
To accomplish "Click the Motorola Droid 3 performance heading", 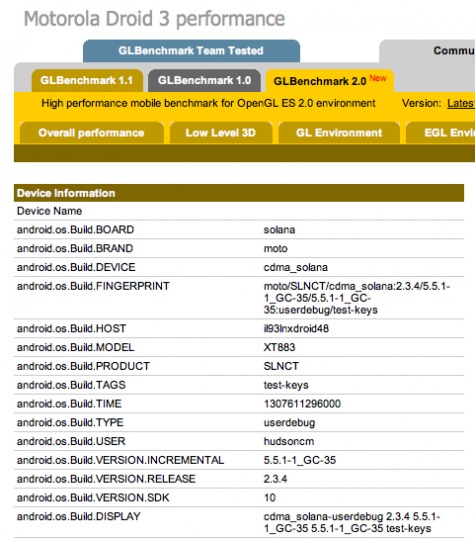I will (x=154, y=19).
